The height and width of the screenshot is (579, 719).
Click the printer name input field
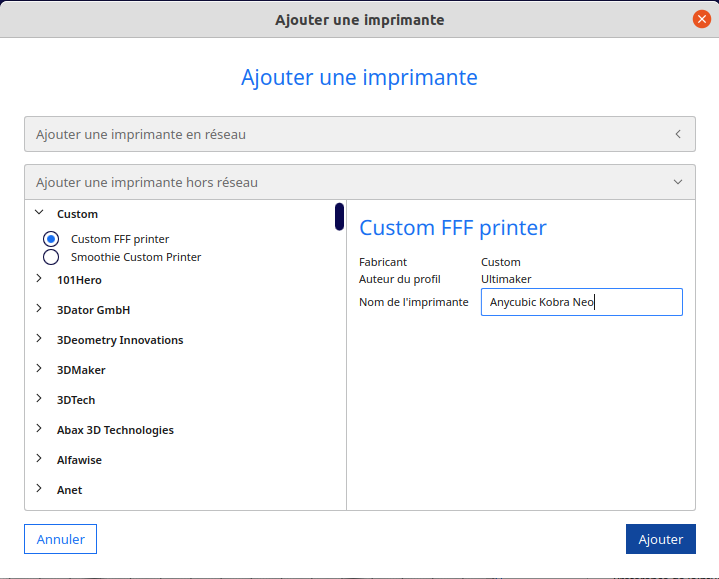[581, 302]
